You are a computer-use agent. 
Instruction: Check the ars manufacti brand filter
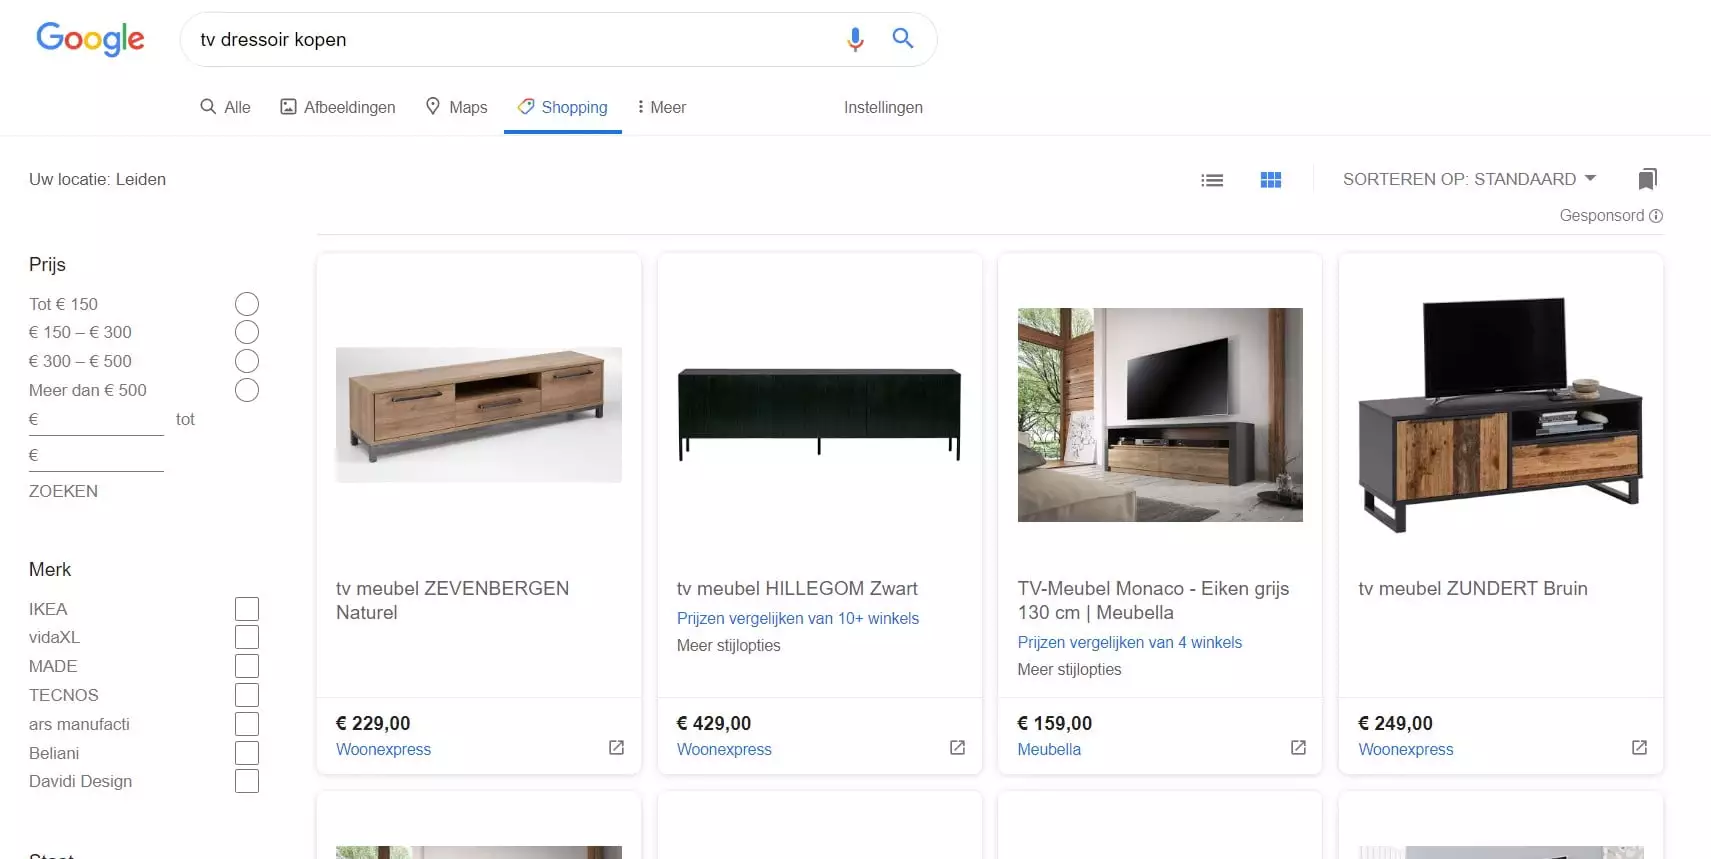coord(247,724)
